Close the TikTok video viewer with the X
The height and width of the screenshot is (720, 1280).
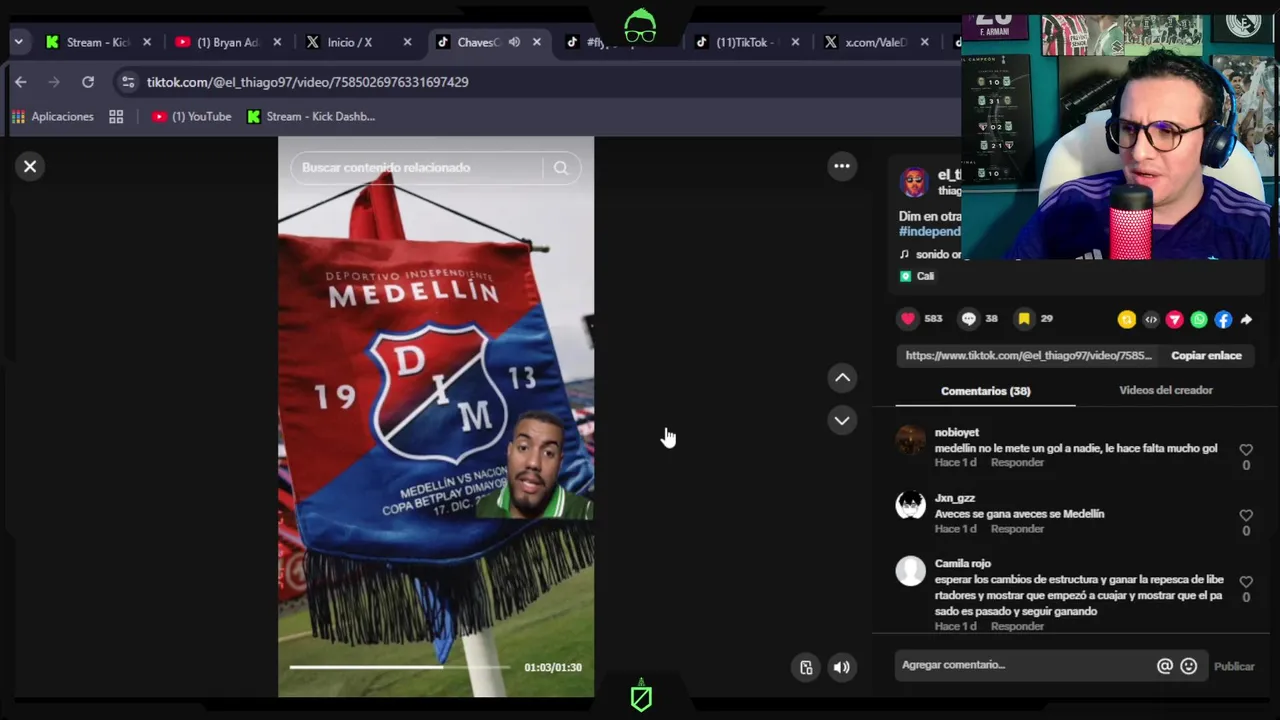click(30, 167)
